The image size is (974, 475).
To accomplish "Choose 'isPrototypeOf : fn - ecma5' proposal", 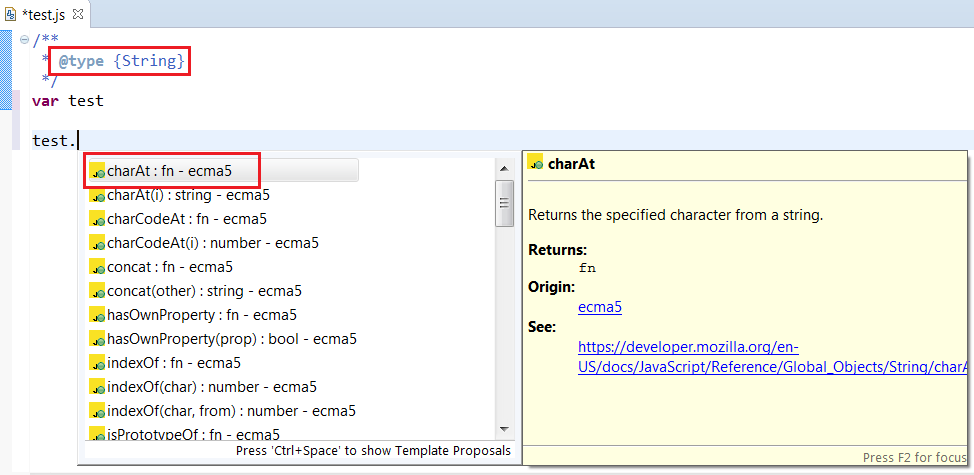I will [184, 434].
